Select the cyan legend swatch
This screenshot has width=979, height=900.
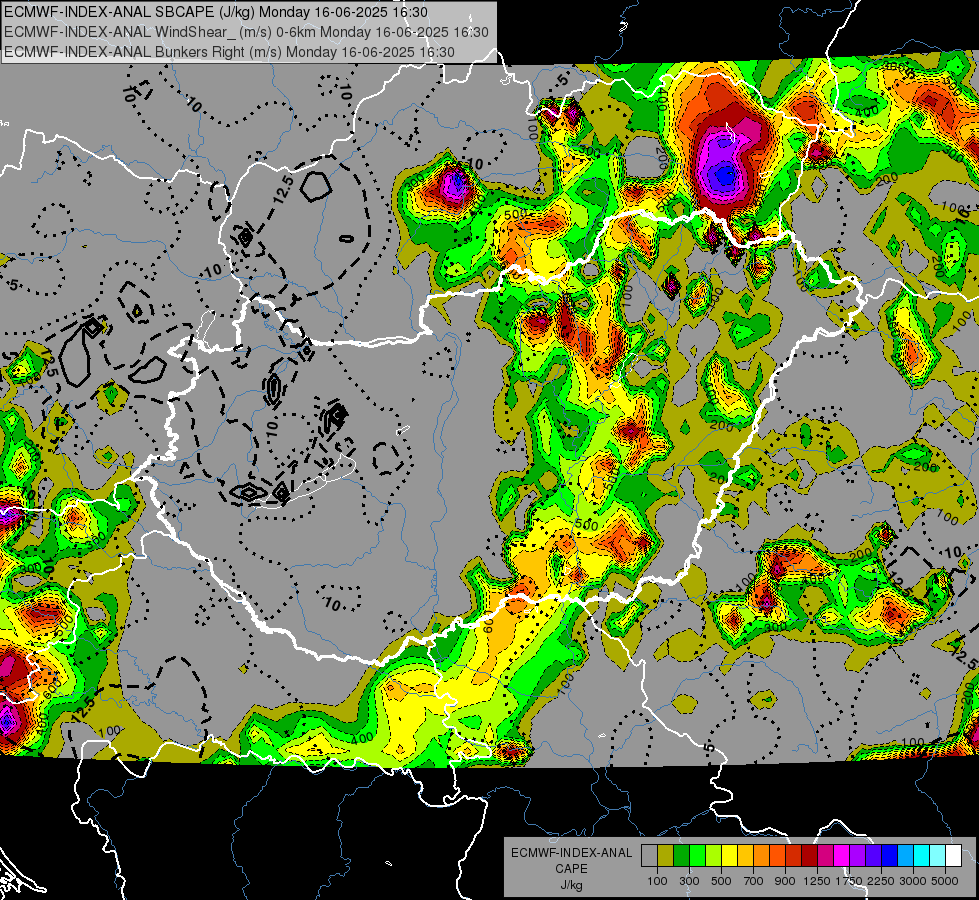click(x=922, y=855)
